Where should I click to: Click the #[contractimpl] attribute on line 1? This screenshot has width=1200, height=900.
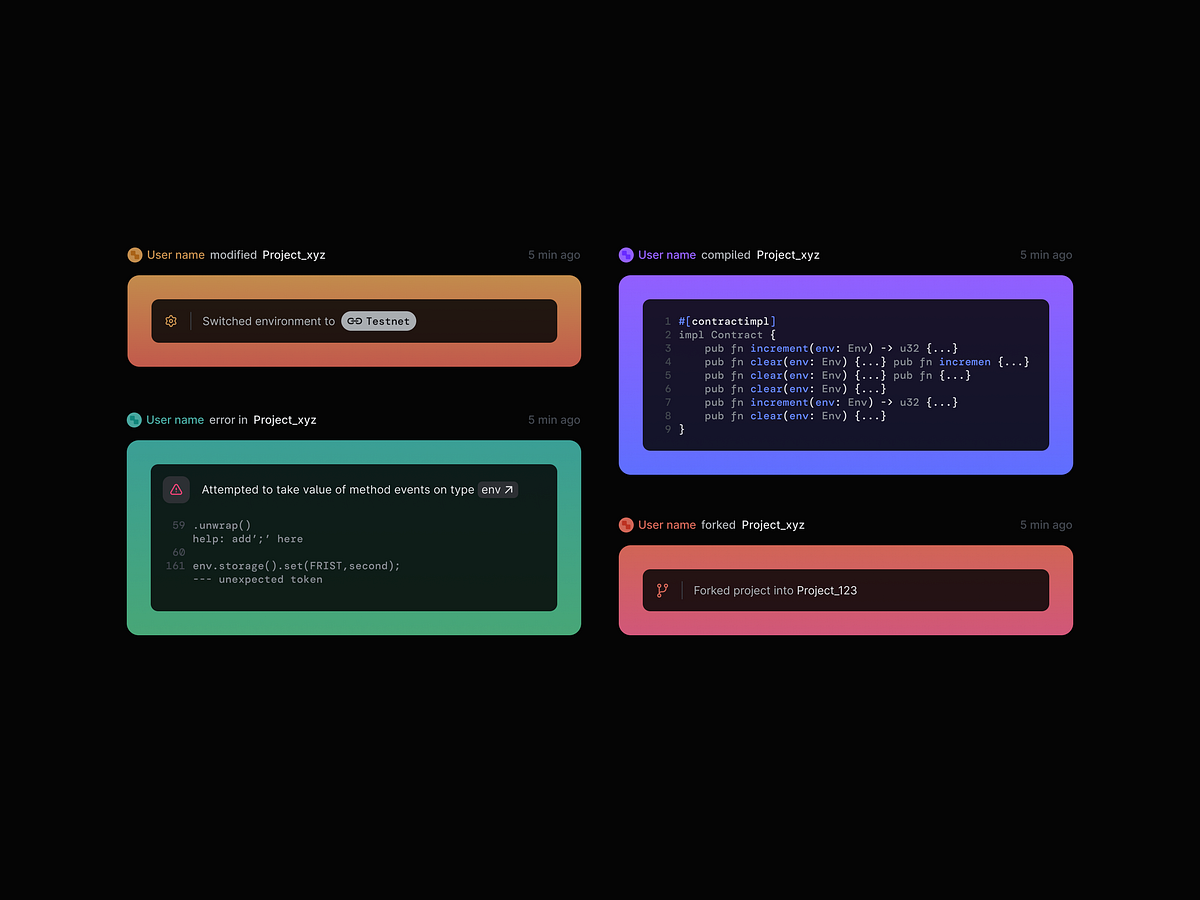point(727,321)
